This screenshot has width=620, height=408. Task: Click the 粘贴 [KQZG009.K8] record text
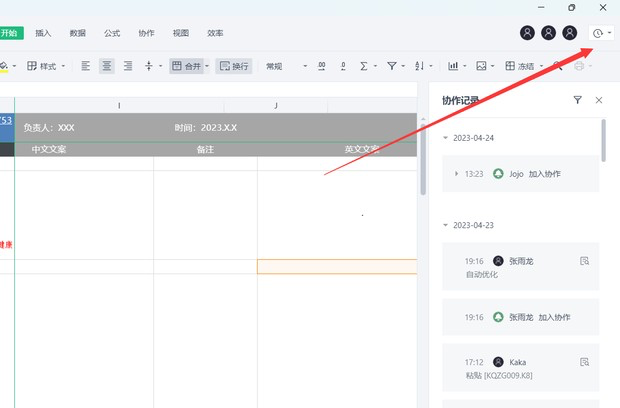point(499,376)
